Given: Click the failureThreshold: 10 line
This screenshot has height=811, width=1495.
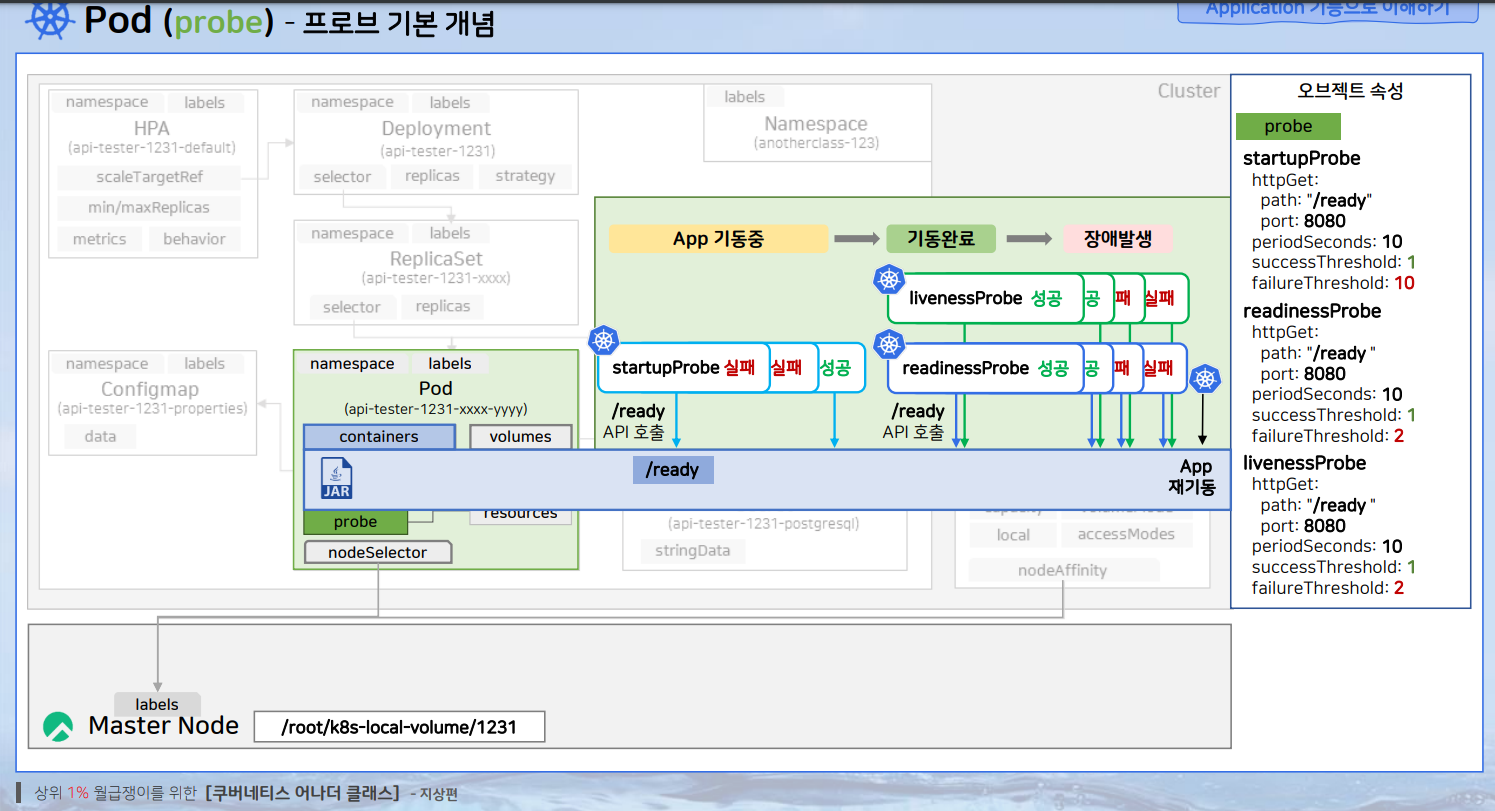Looking at the screenshot, I should (x=1333, y=283).
